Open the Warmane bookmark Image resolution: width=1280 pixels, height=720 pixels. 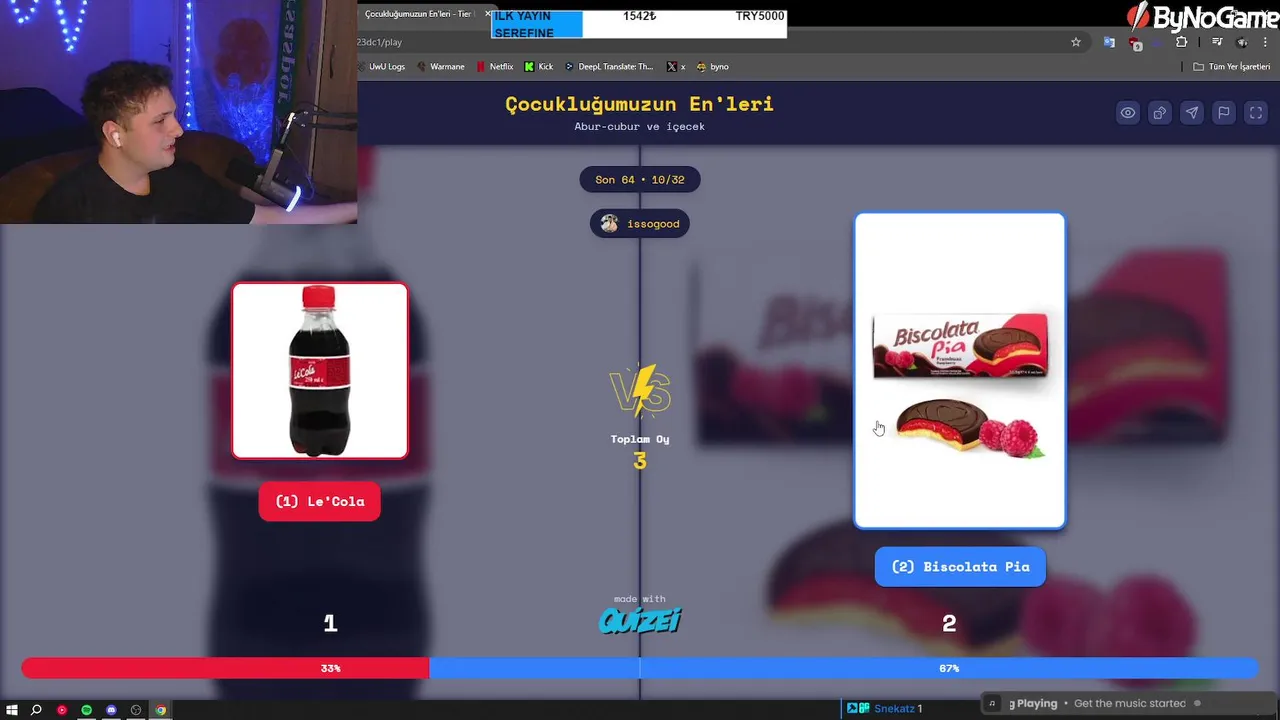click(x=441, y=67)
